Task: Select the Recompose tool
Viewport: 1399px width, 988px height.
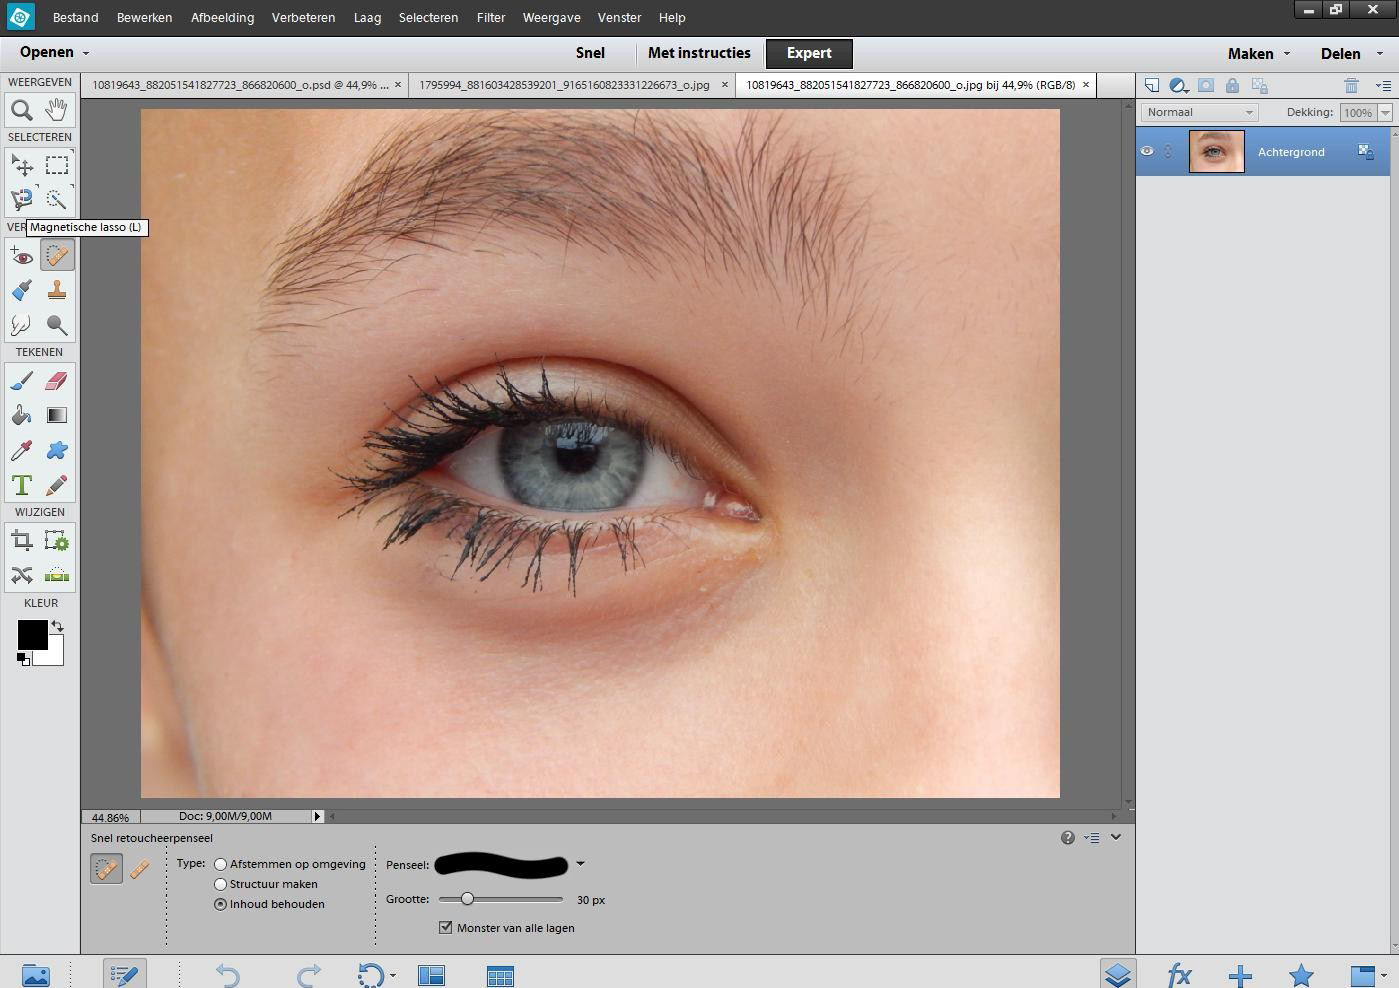Action: pyautogui.click(x=57, y=541)
